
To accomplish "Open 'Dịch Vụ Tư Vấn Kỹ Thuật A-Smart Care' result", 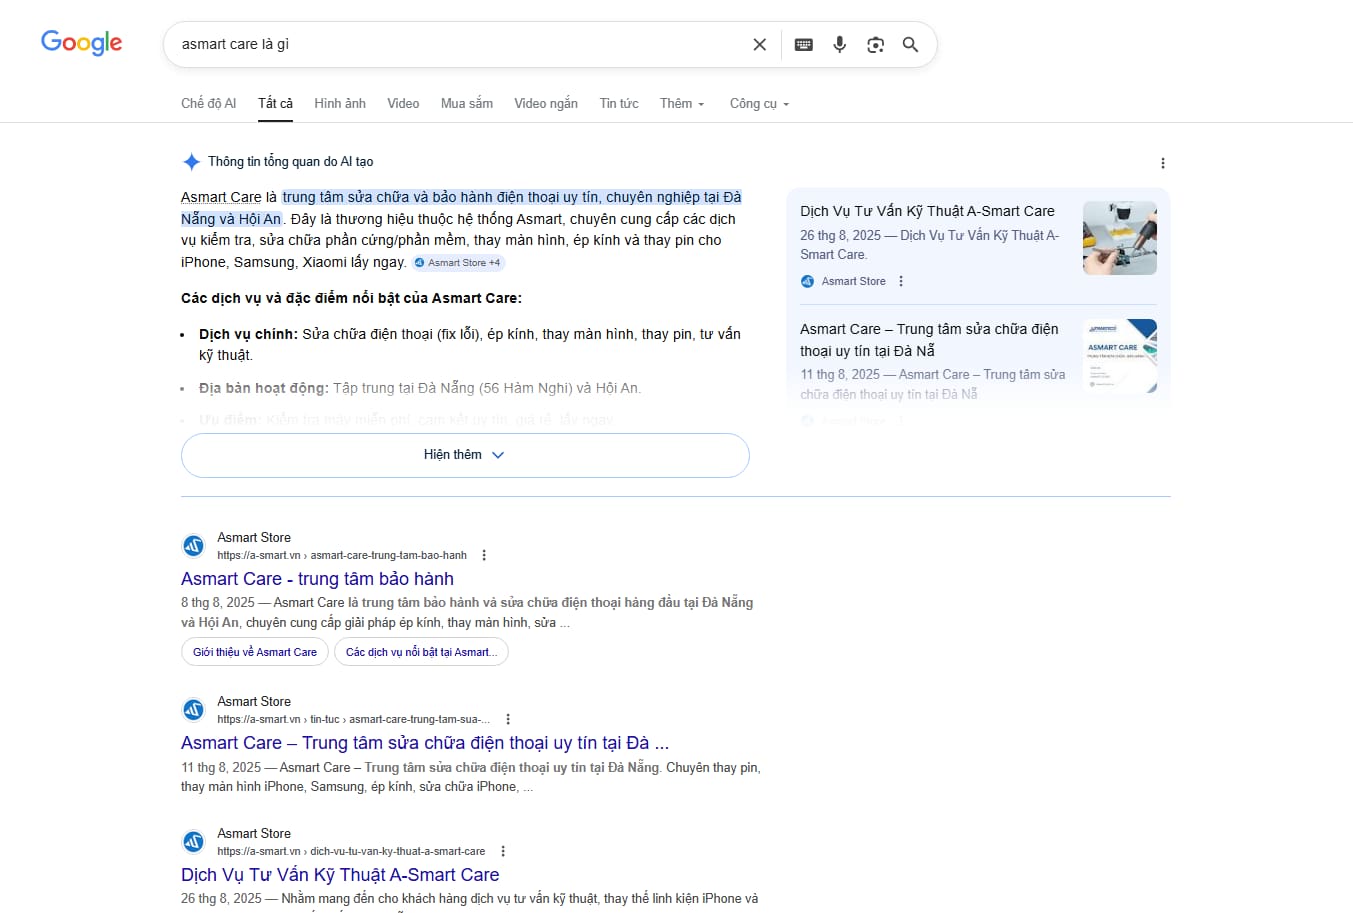I will pyautogui.click(x=340, y=875).
